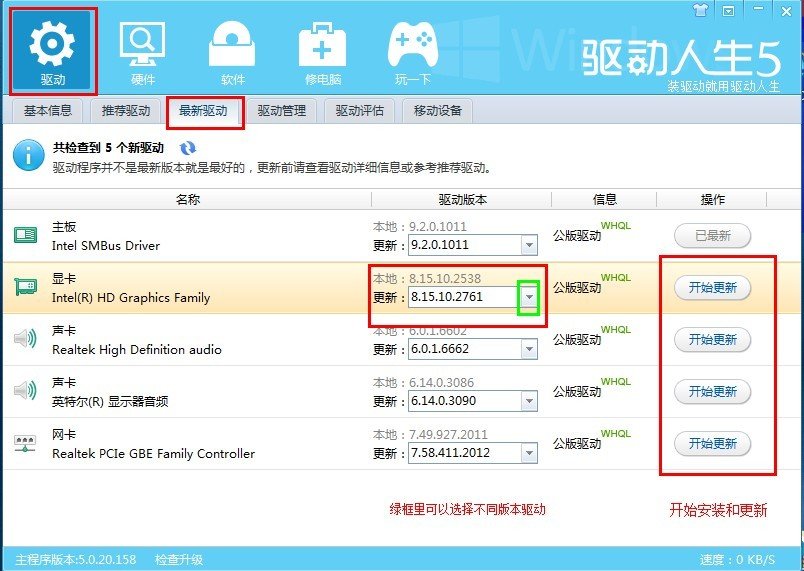
Task: Open the 硬件 hardware detection icon
Action: (143, 53)
